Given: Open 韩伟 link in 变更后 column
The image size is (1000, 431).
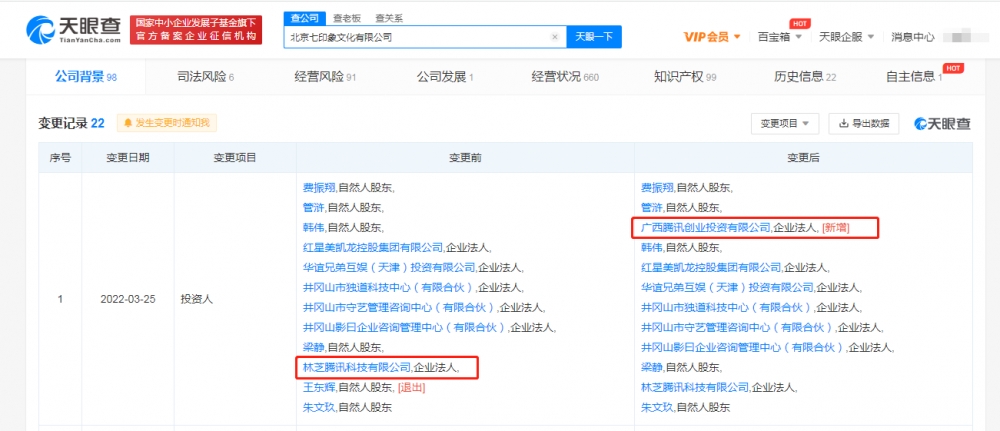Looking at the screenshot, I should 652,247.
